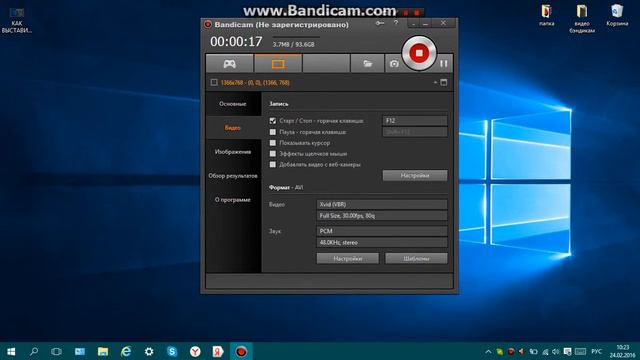640x360 pixels.
Task: Show hidden tray icons chevron
Action: (x=488, y=351)
